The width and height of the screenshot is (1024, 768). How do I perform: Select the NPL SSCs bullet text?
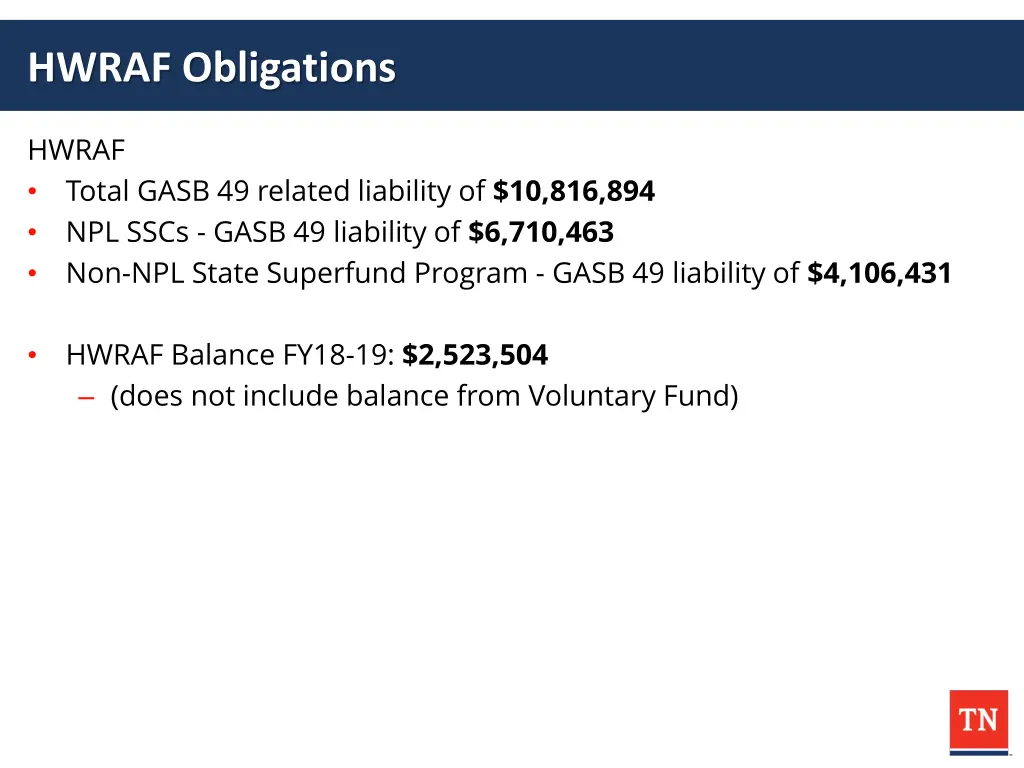pyautogui.click(x=340, y=232)
